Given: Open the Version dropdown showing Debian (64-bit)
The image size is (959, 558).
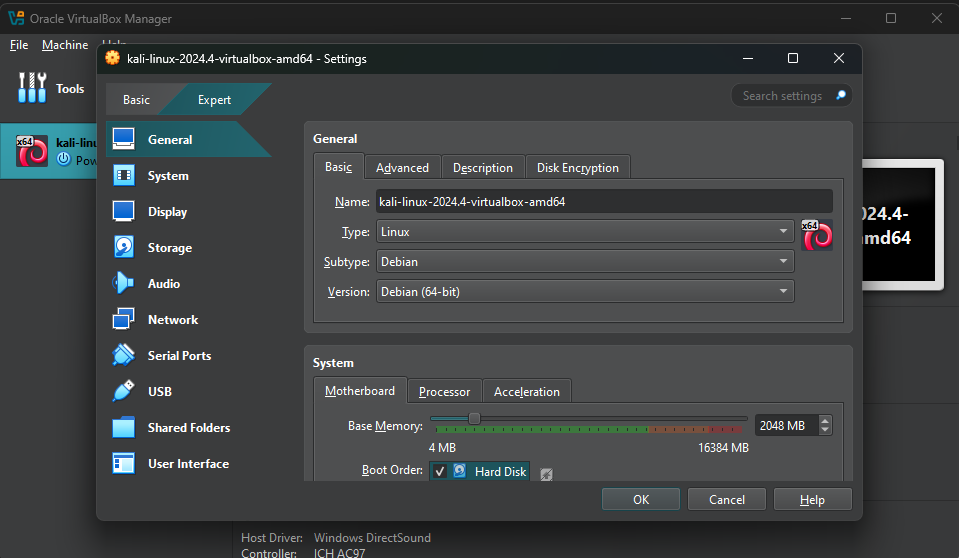Looking at the screenshot, I should pyautogui.click(x=585, y=291).
